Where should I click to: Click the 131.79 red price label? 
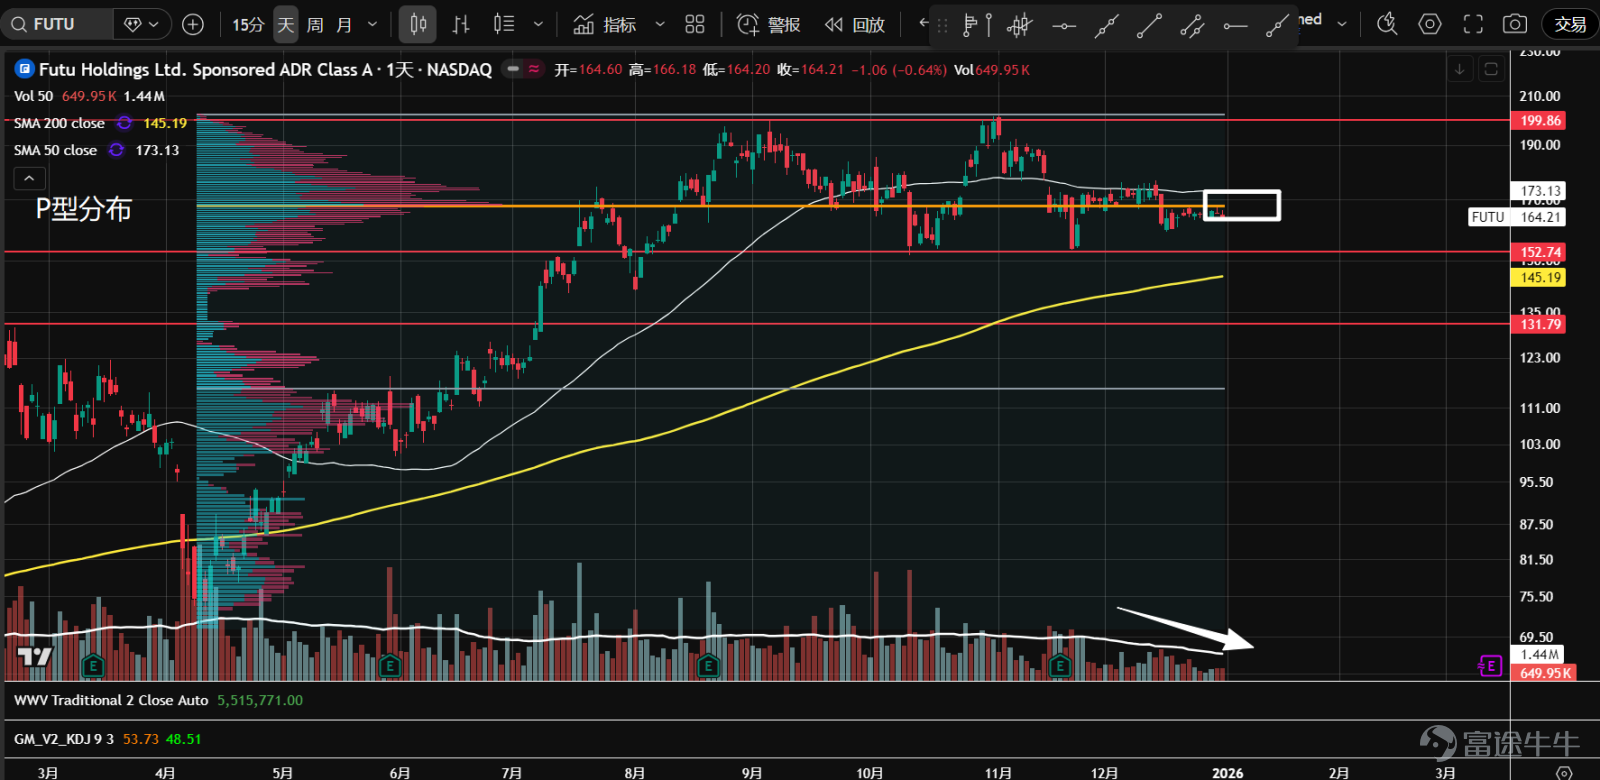[x=1540, y=324]
